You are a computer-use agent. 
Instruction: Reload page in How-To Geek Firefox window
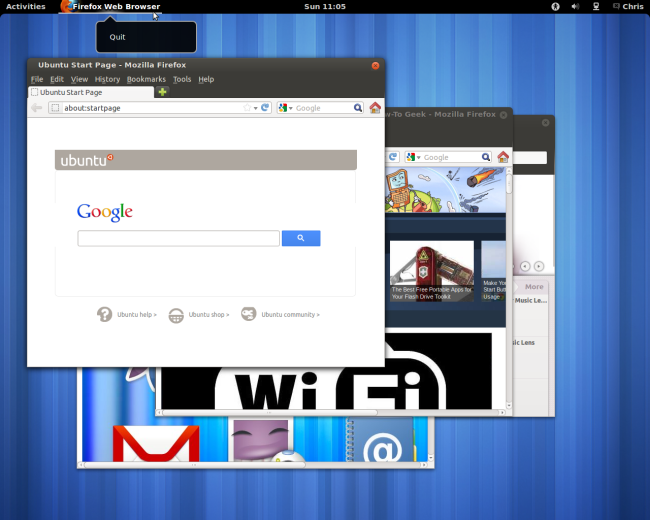tap(393, 157)
